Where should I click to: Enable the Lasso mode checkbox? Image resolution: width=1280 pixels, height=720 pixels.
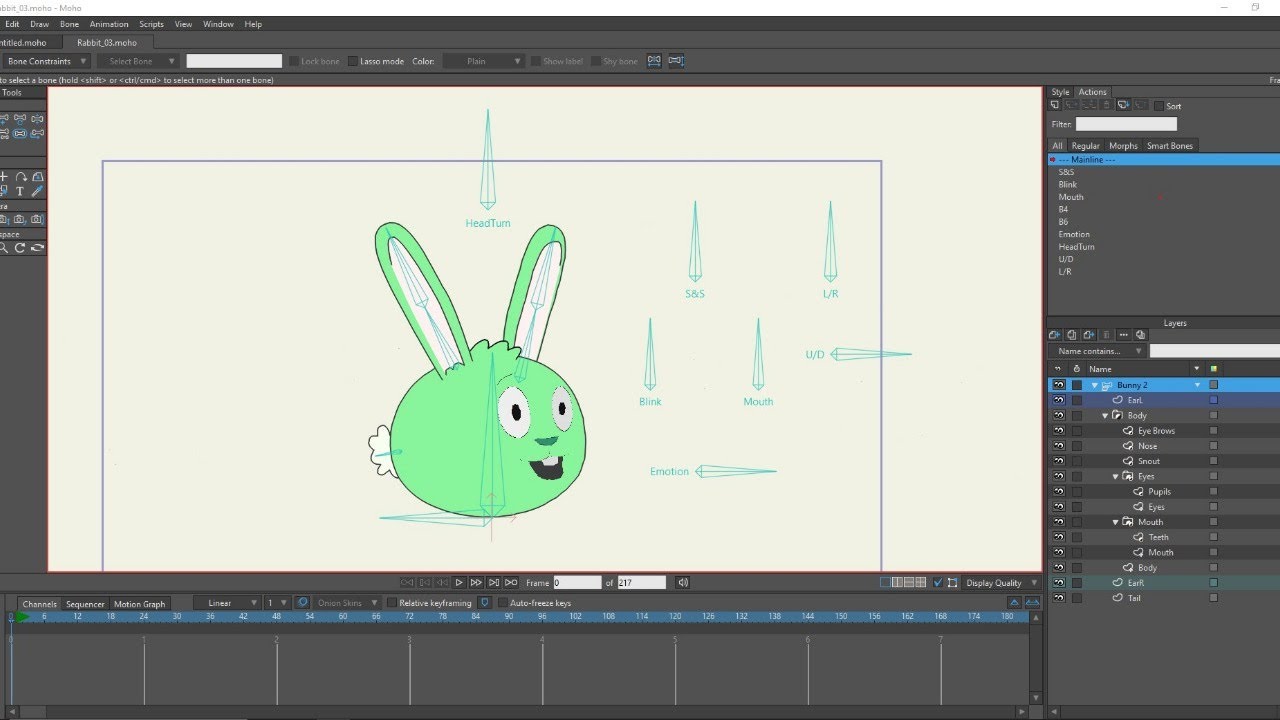click(x=353, y=61)
